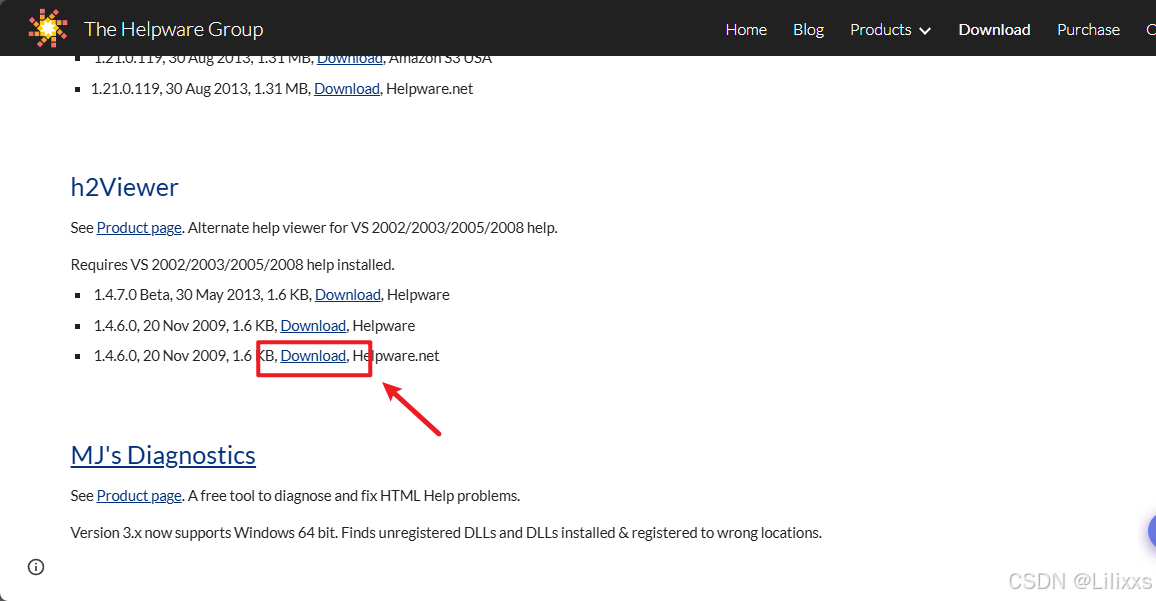The width and height of the screenshot is (1156, 601).
Task: Open the Purchase menu item
Action: tap(1088, 29)
